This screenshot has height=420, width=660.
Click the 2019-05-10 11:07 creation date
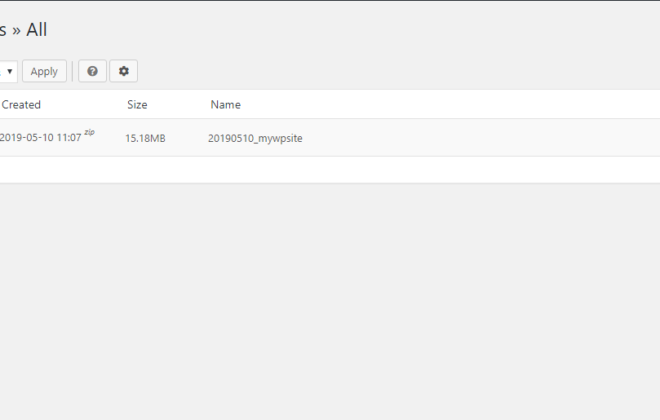[x=40, y=138]
